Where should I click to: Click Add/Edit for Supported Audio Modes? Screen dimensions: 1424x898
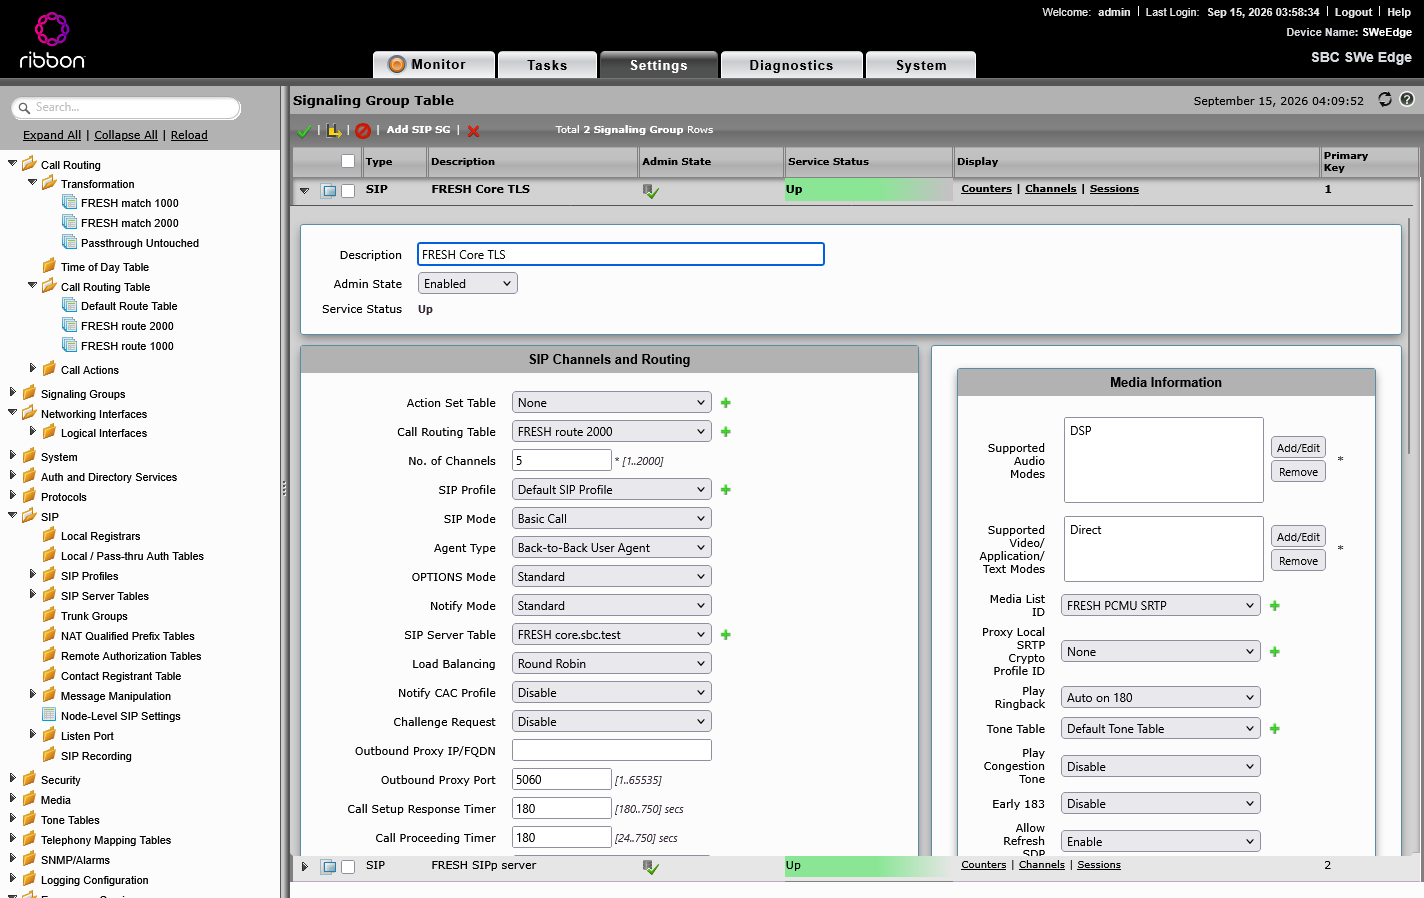[1298, 448]
